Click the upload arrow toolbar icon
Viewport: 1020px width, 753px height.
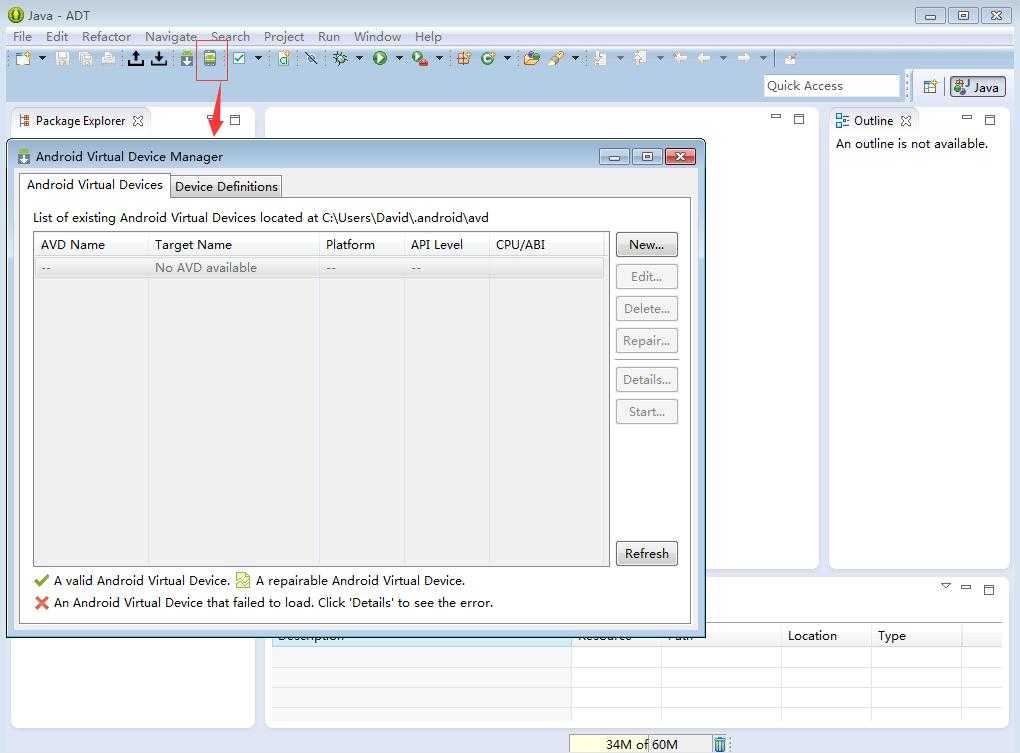coord(135,59)
